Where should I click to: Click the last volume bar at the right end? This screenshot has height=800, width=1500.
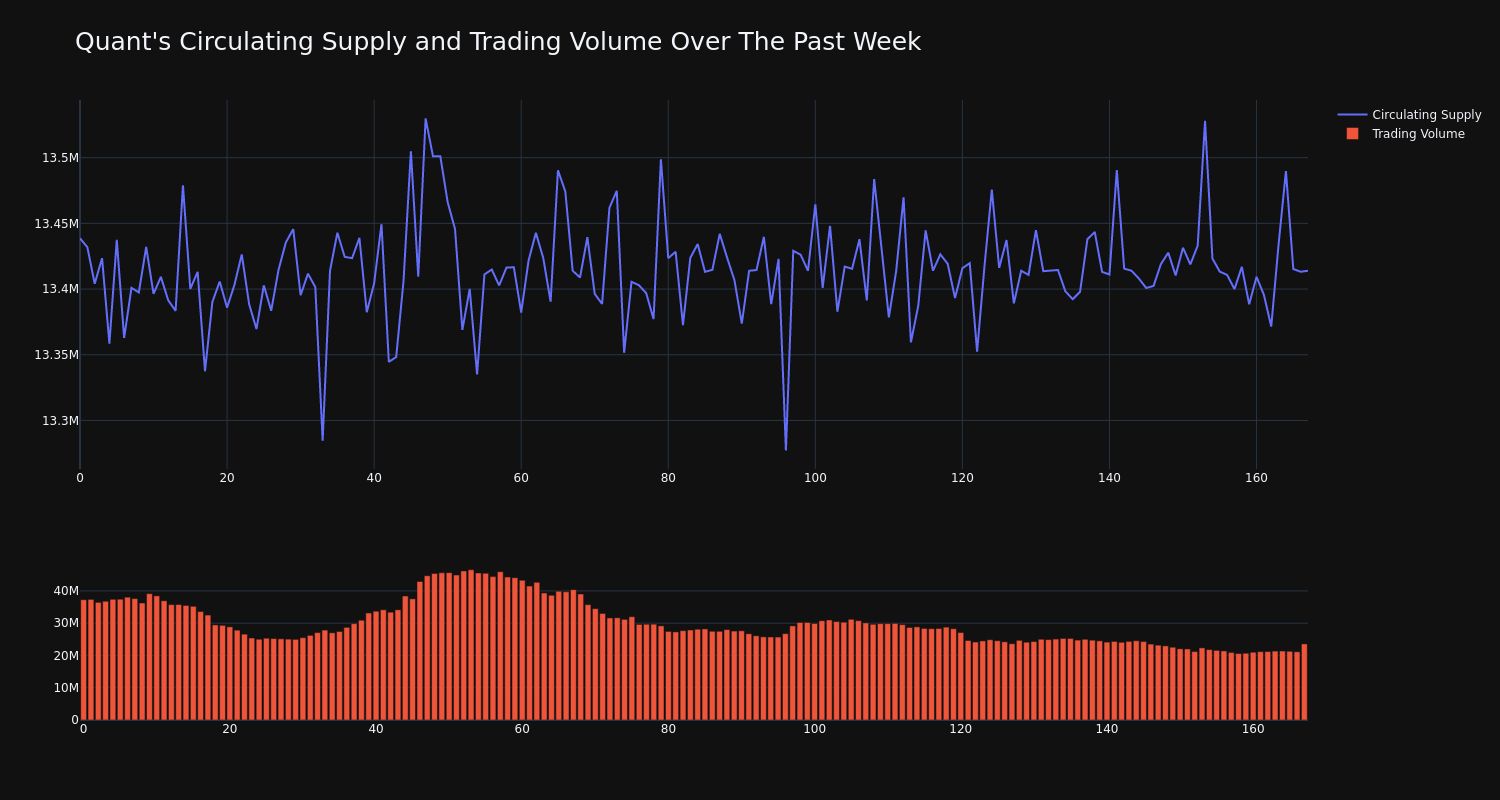pyautogui.click(x=1304, y=682)
